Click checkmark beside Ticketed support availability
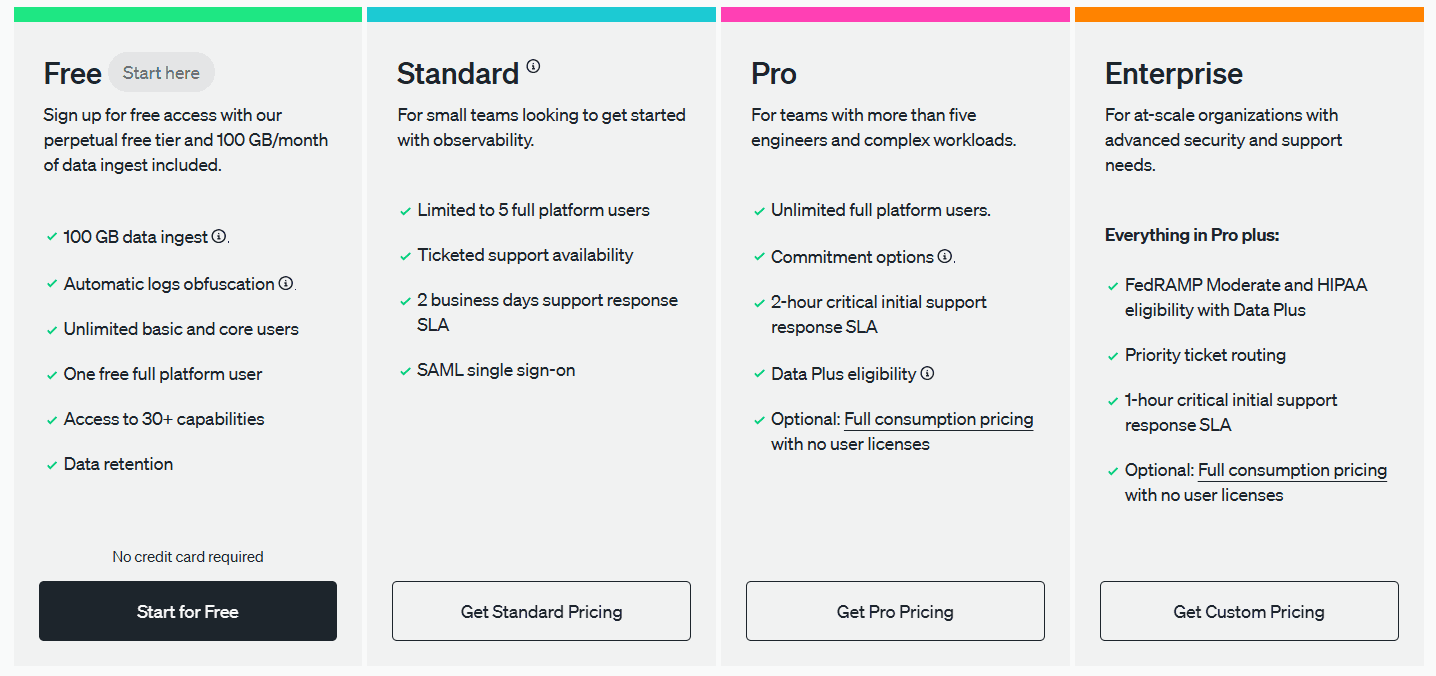Screen dimensions: 1436x676 (406, 257)
